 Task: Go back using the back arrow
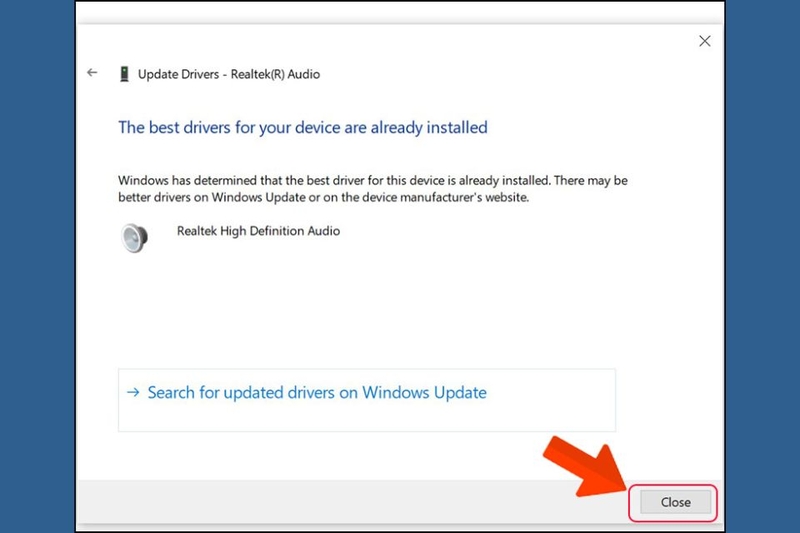click(92, 73)
